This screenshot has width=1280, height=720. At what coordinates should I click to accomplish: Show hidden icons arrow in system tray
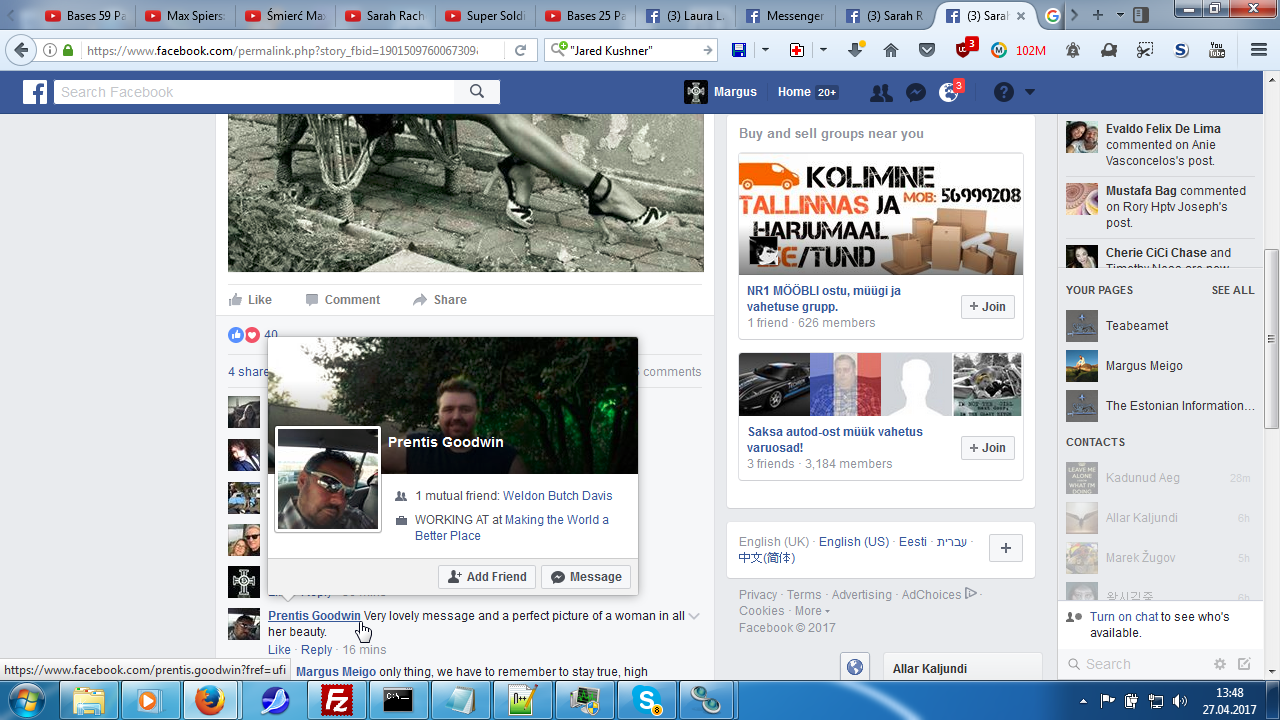coord(1084,700)
